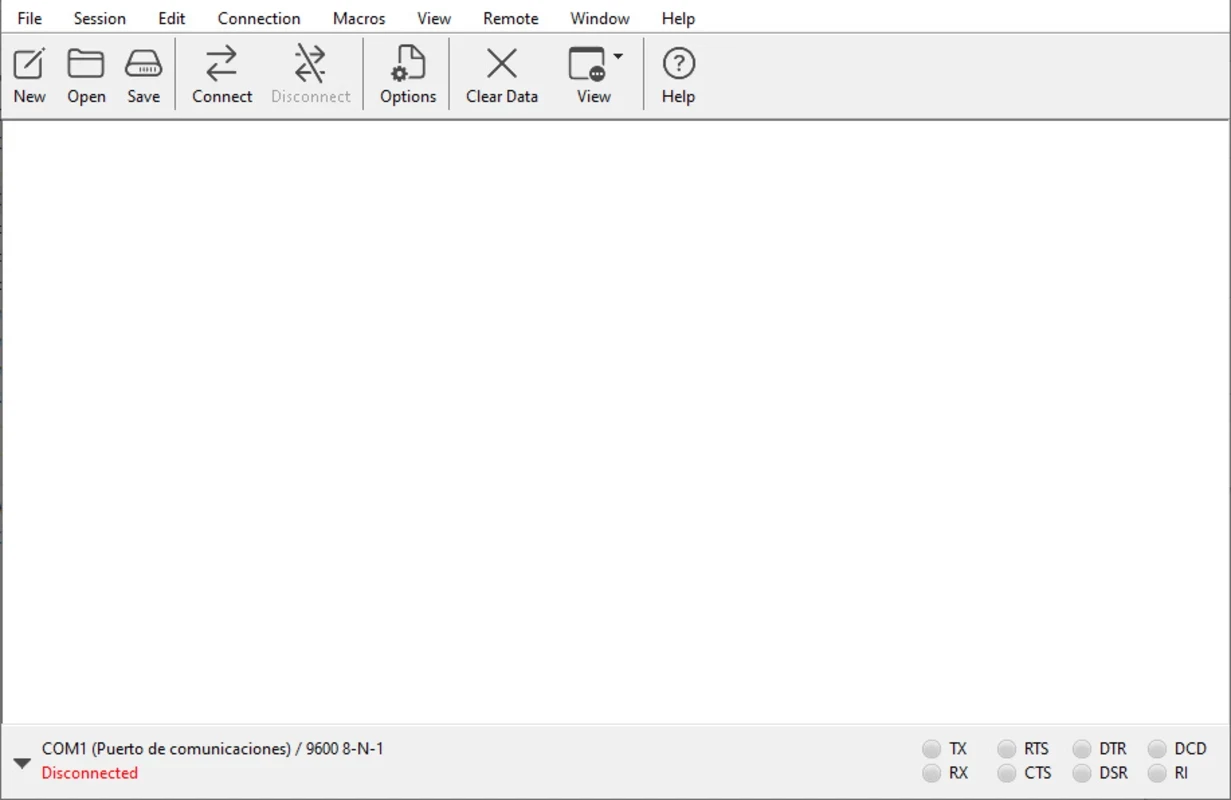Viewport: 1231px width, 800px height.
Task: Open the Options settings icon
Action: tap(408, 75)
